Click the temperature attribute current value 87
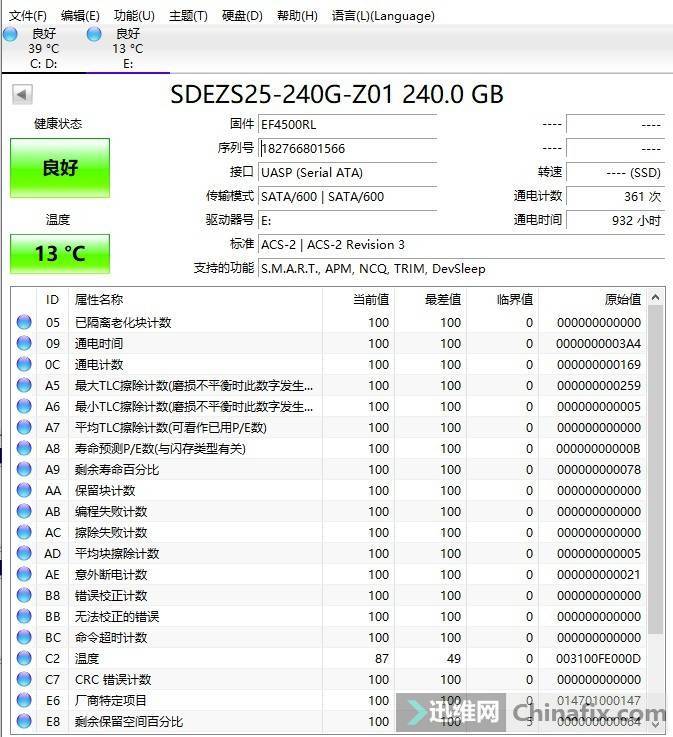 click(382, 659)
